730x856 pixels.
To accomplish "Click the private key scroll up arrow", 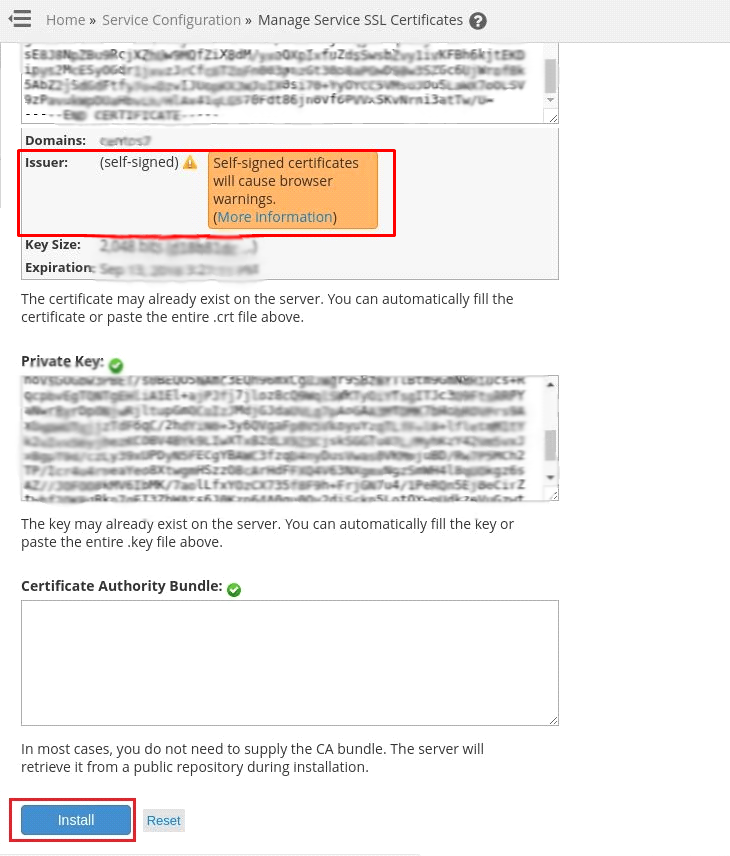I will (x=550, y=385).
